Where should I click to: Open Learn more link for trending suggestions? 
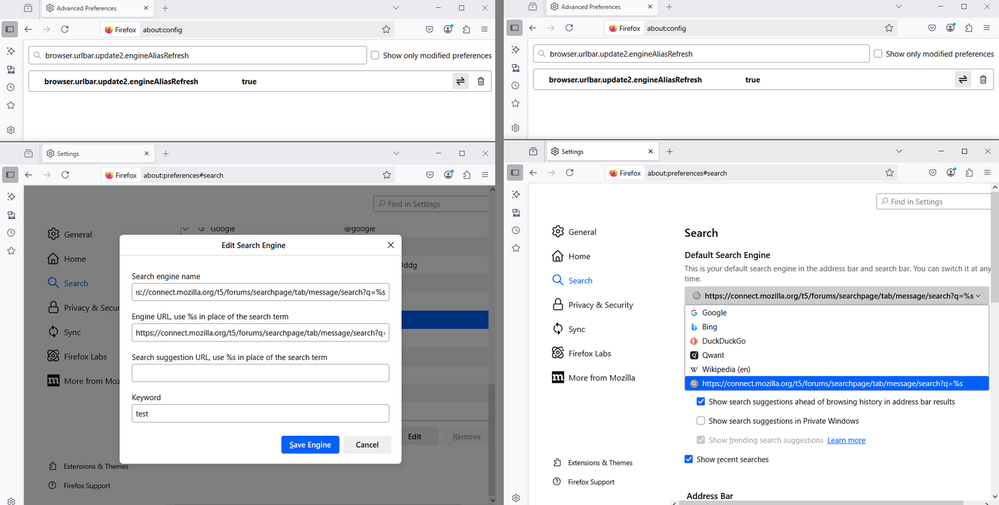click(846, 440)
